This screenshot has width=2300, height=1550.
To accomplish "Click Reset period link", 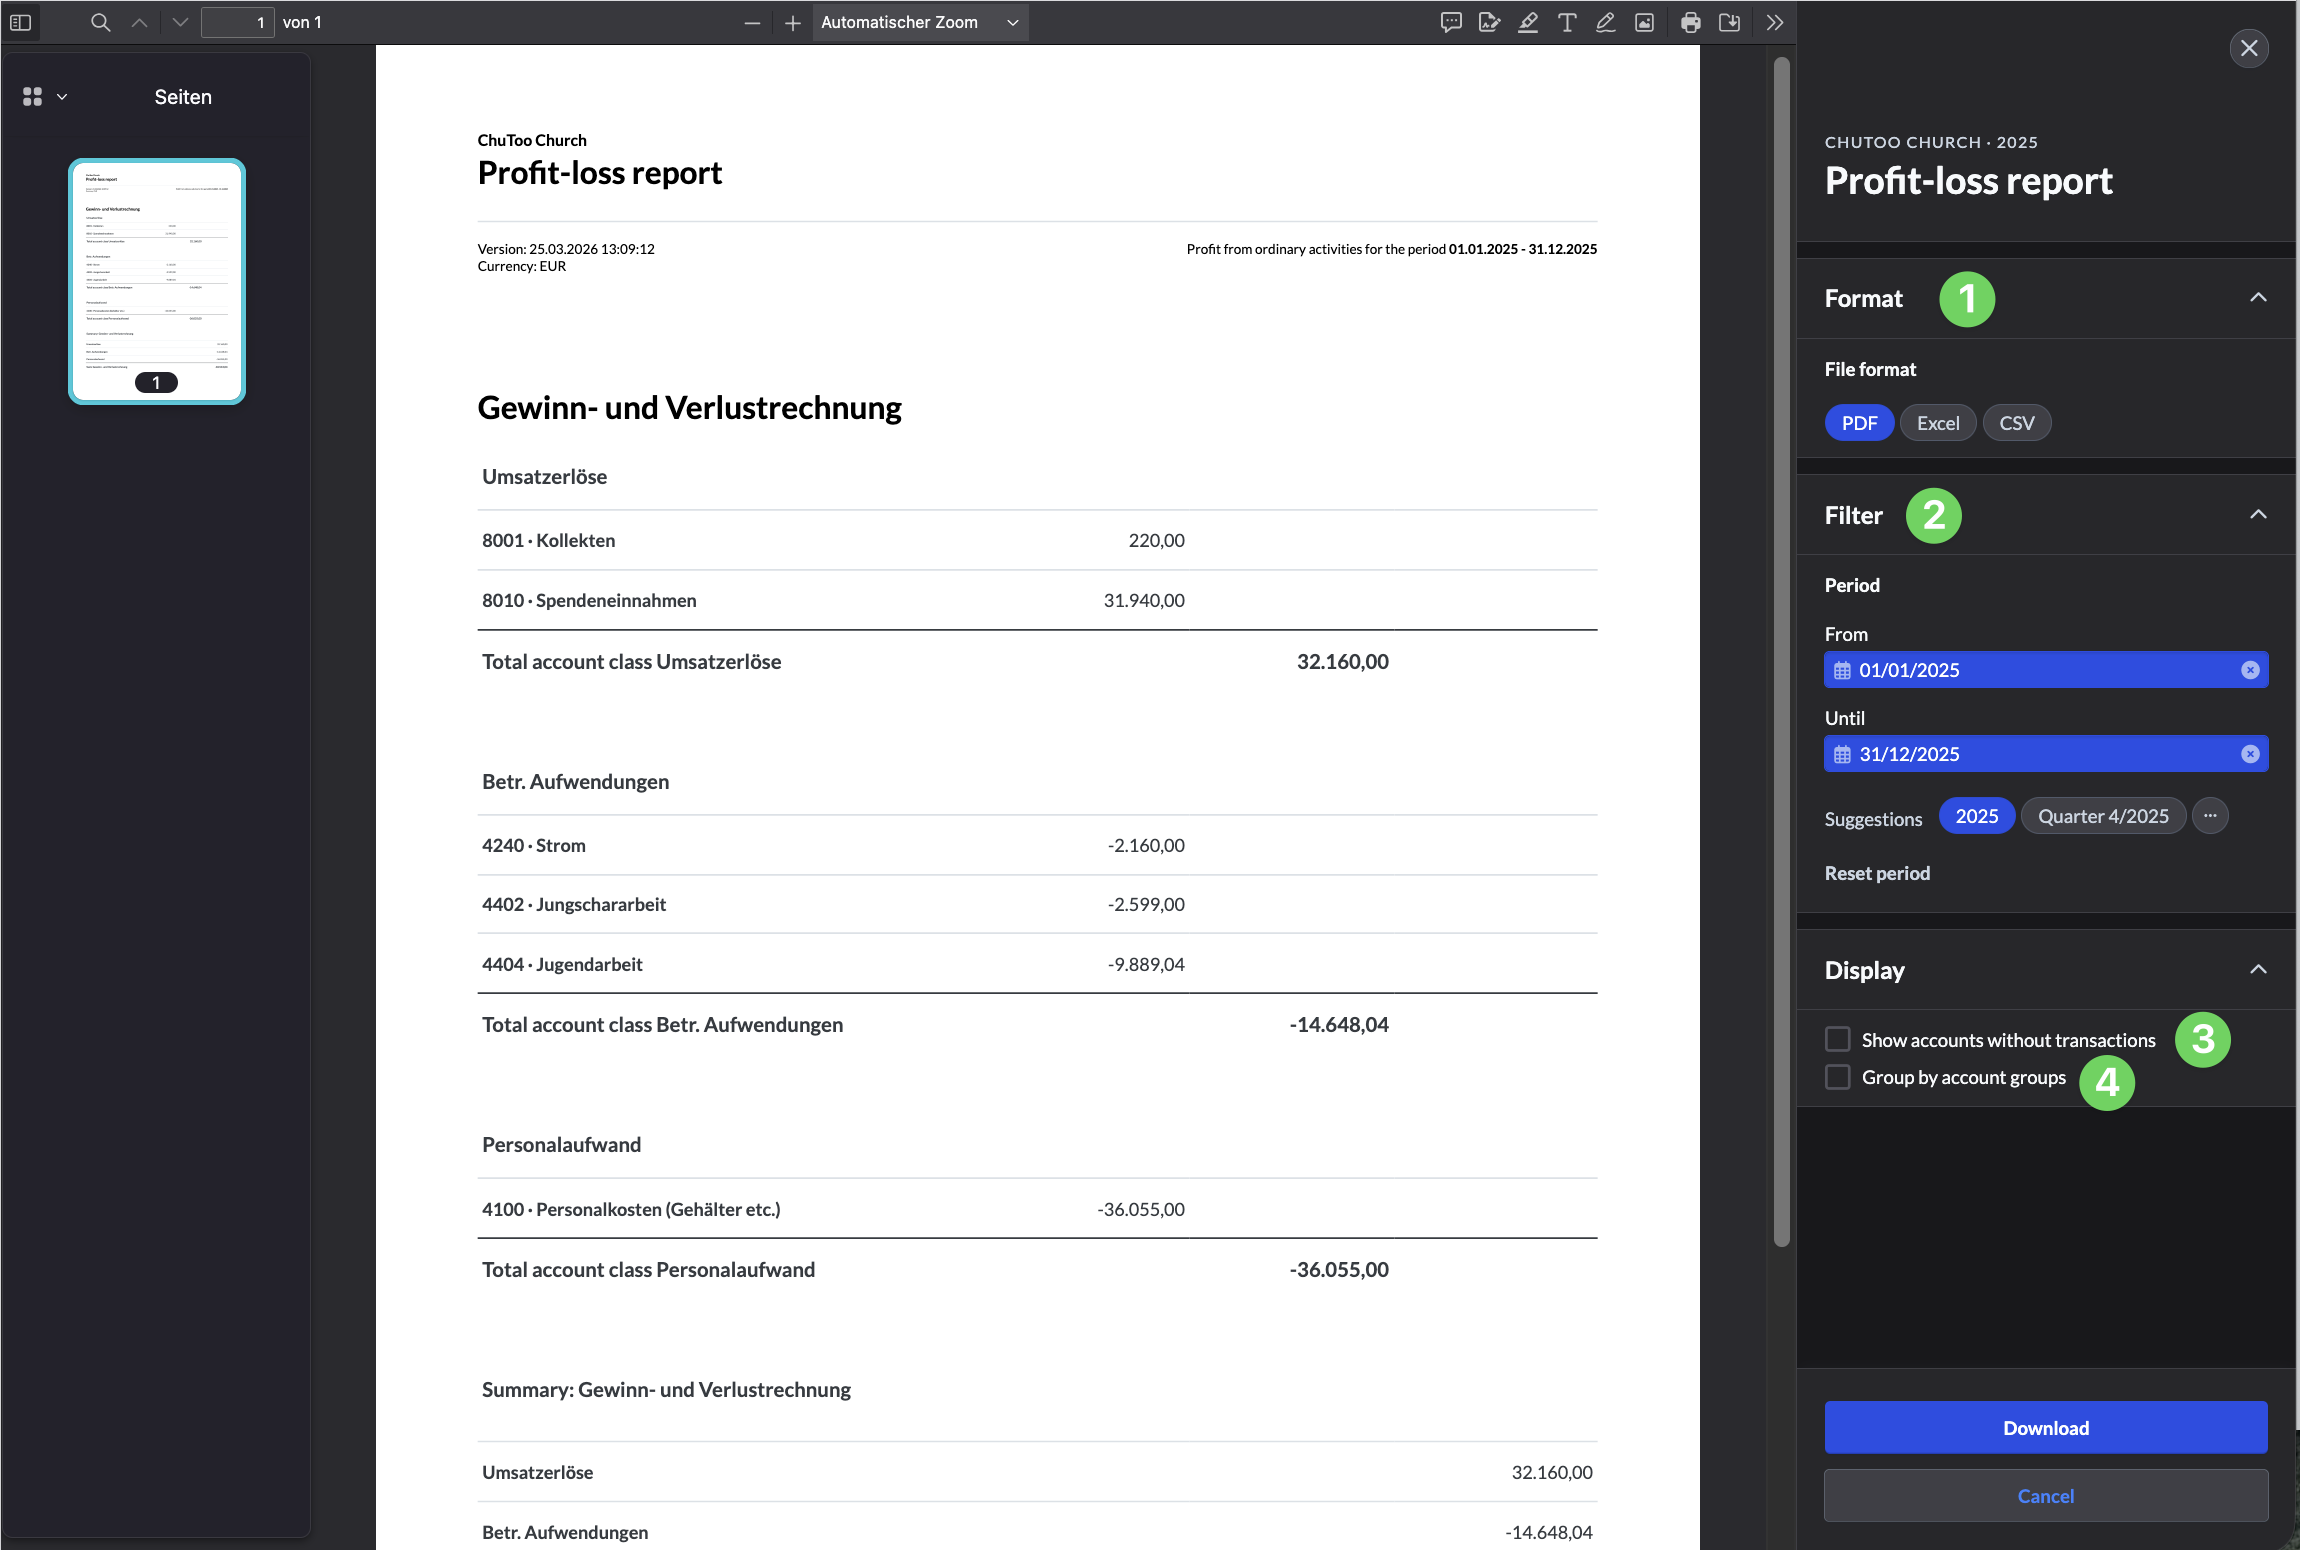I will (x=1877, y=873).
